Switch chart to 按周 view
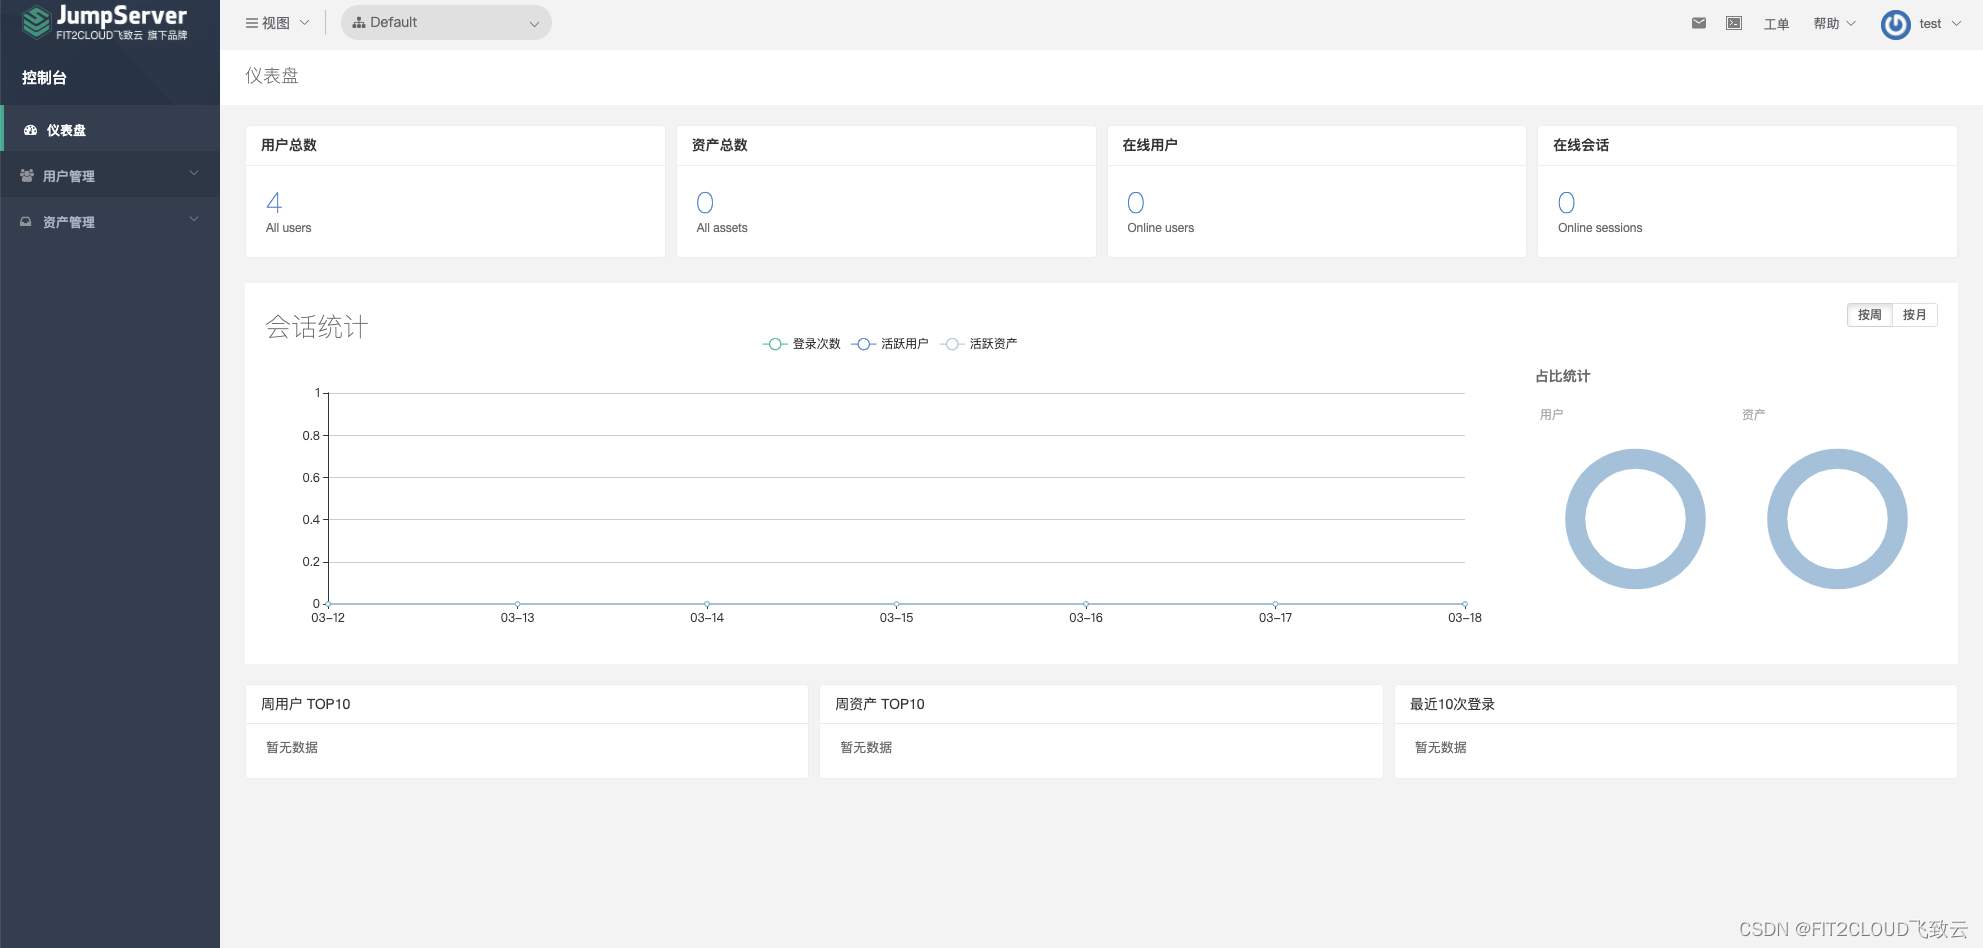The height and width of the screenshot is (948, 1983). tap(1869, 315)
